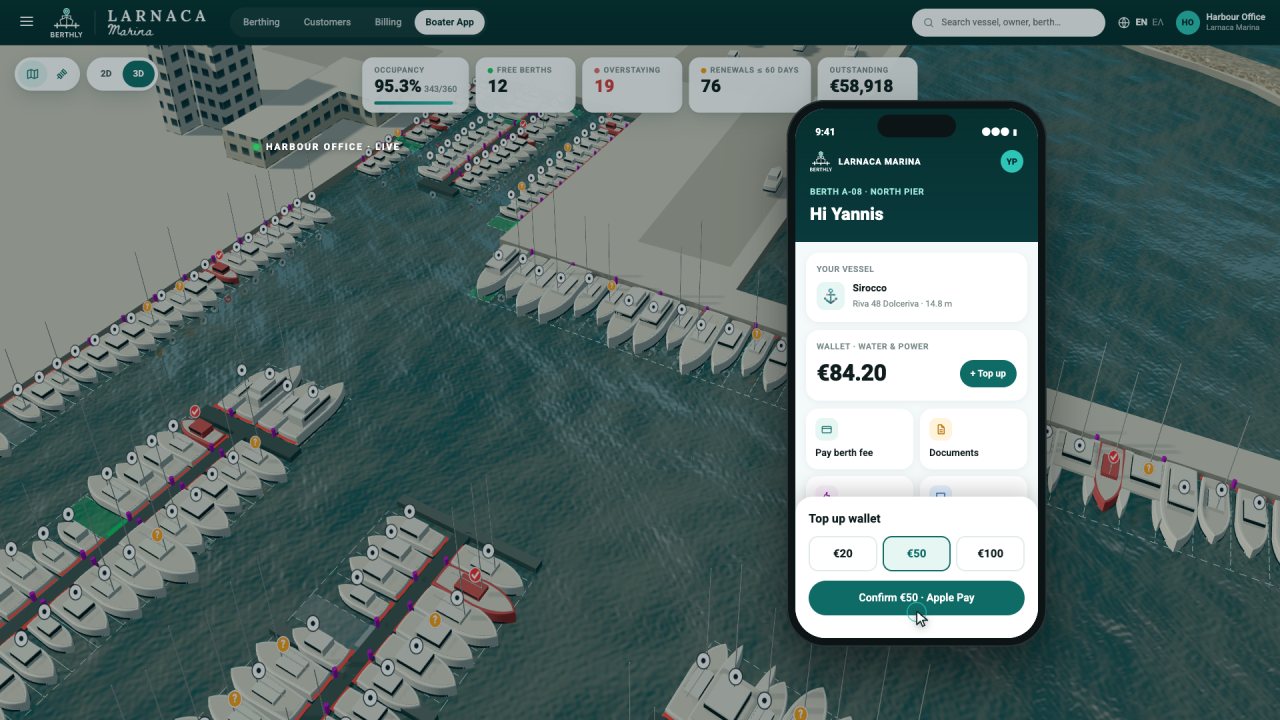Tap the Pay berth fee label
1280x720 pixels.
click(x=845, y=453)
